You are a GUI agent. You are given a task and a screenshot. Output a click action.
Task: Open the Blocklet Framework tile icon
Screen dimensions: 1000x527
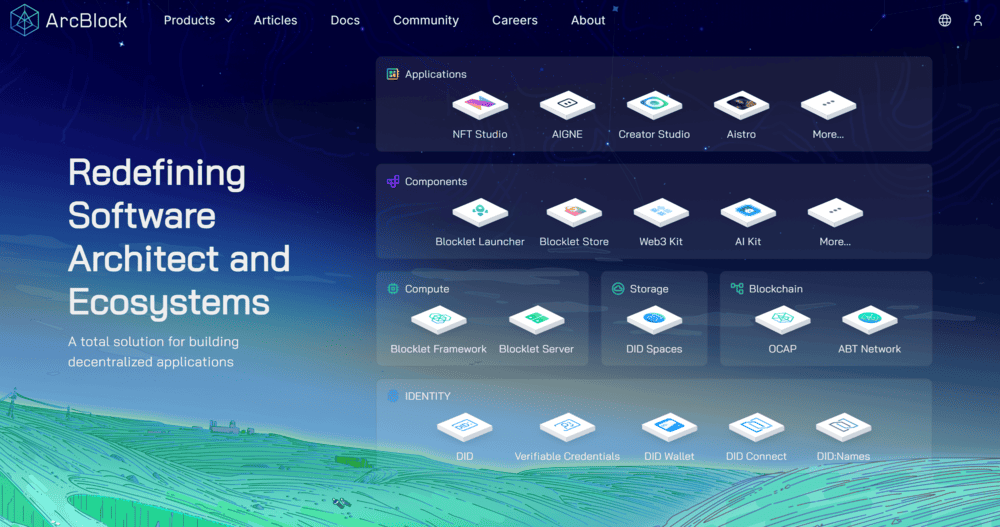(x=439, y=320)
